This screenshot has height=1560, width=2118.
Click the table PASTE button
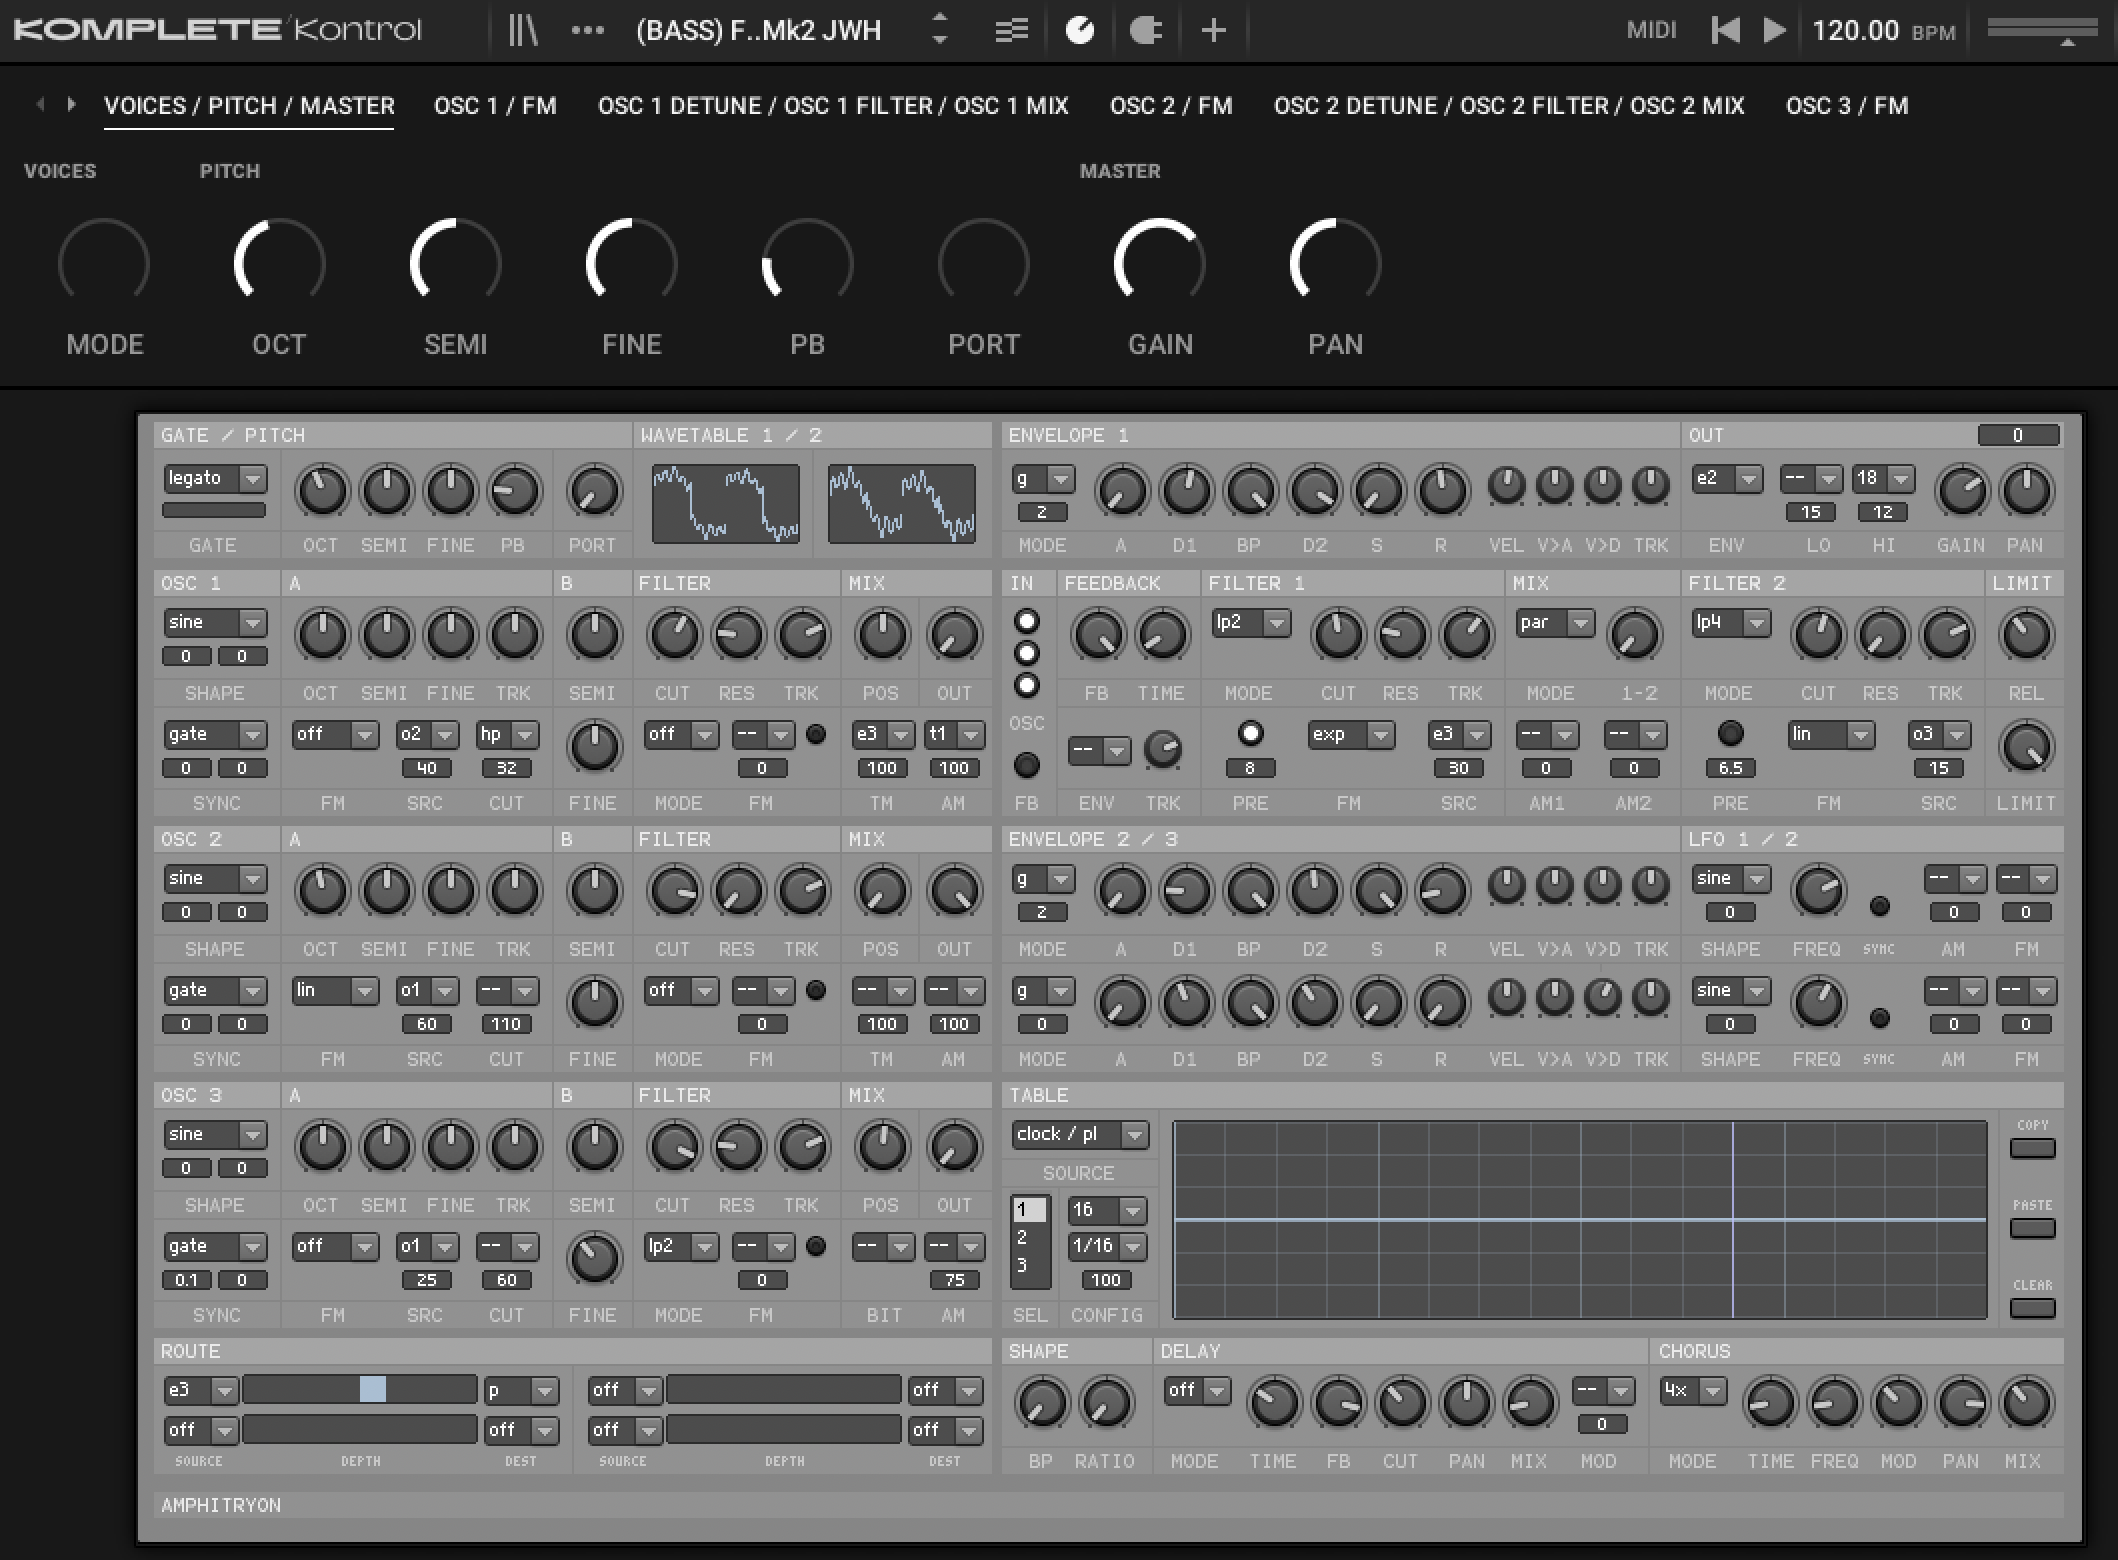pos(2032,1228)
